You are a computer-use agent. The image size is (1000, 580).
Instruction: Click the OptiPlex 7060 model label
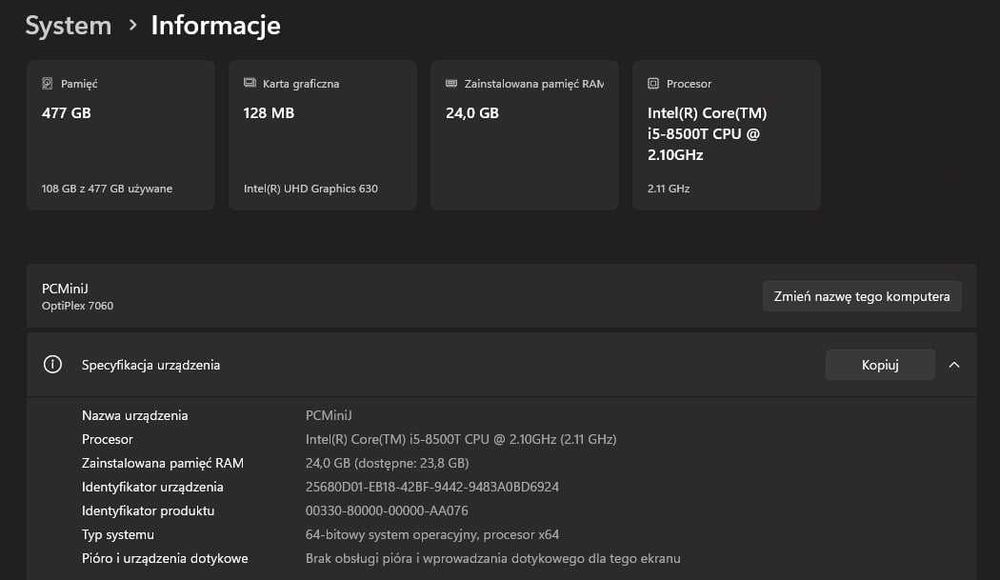[x=78, y=306]
